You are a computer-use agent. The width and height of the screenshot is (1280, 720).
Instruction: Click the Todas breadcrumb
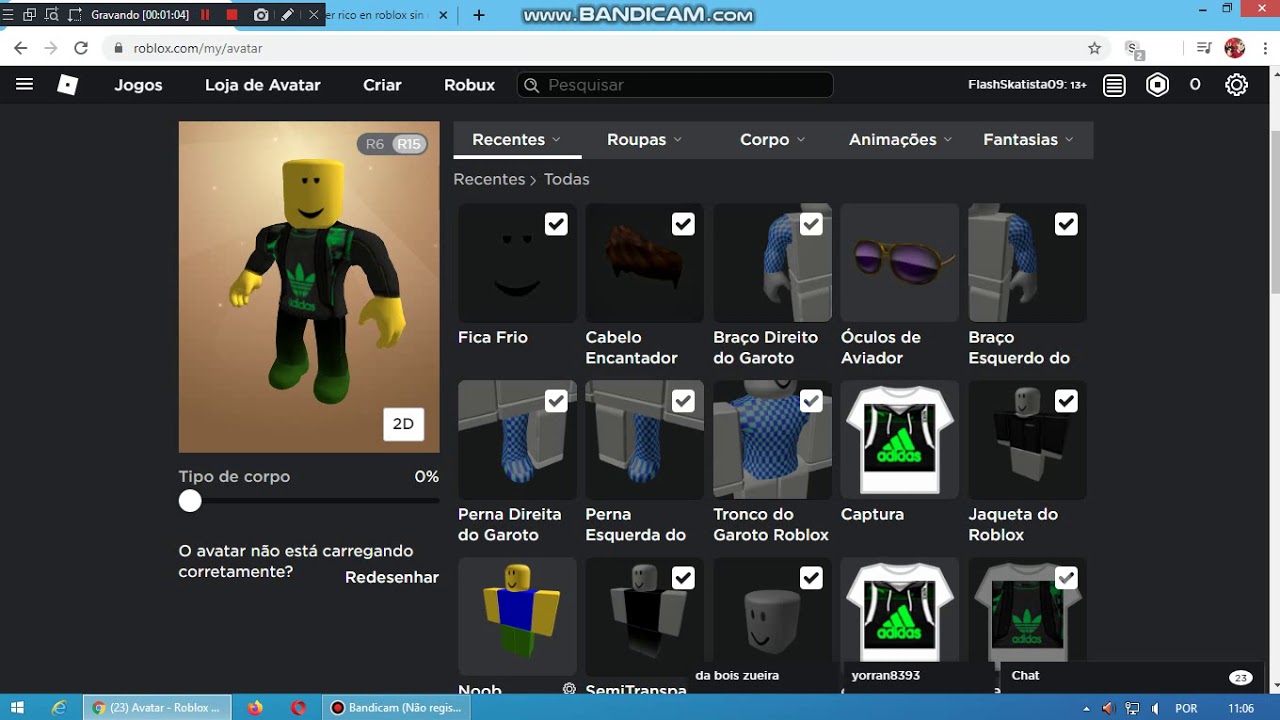click(567, 179)
